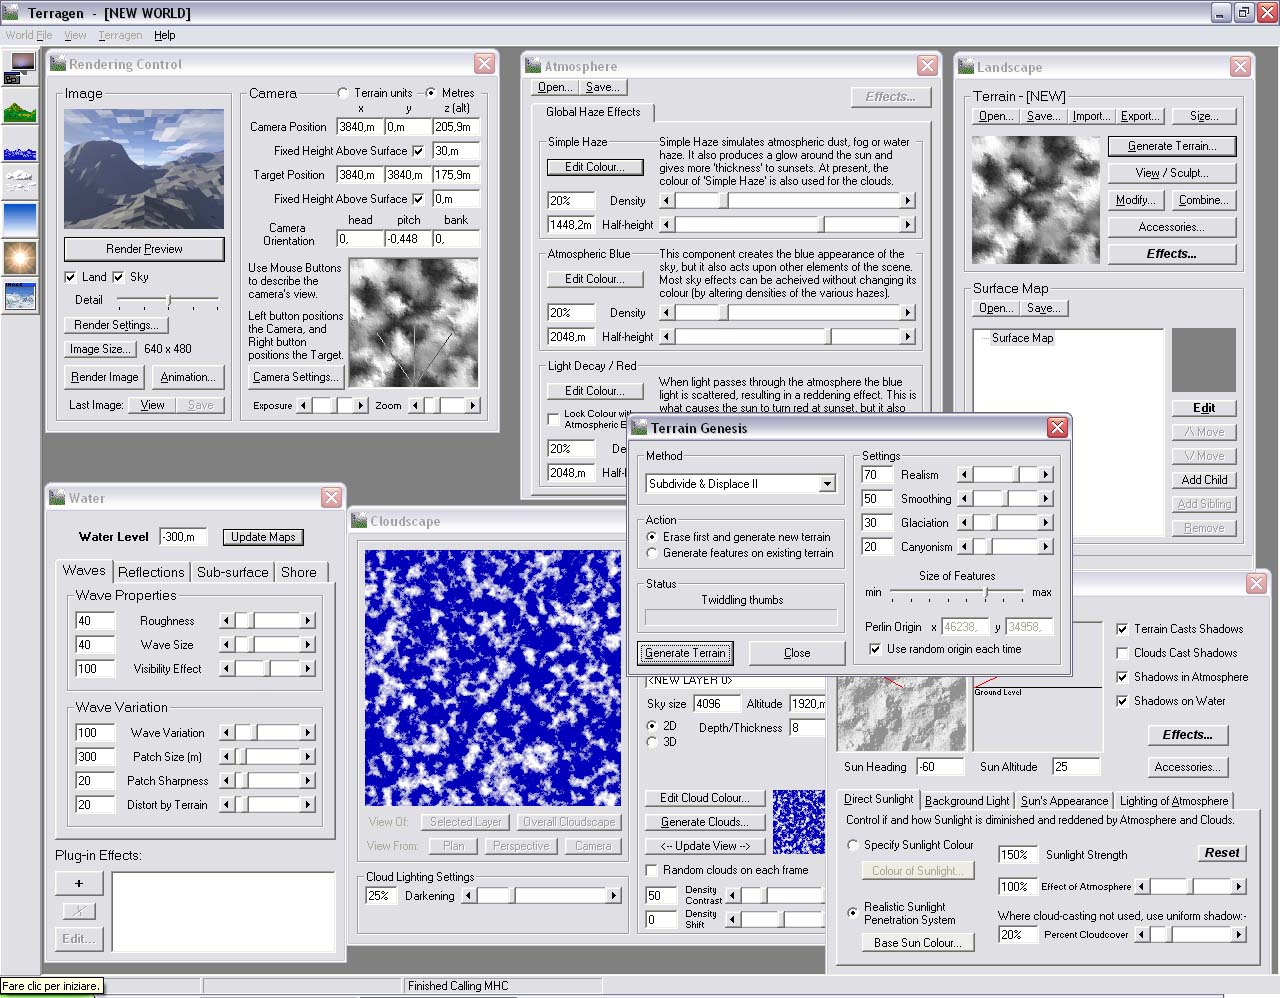Click the Render Preview button

144,249
